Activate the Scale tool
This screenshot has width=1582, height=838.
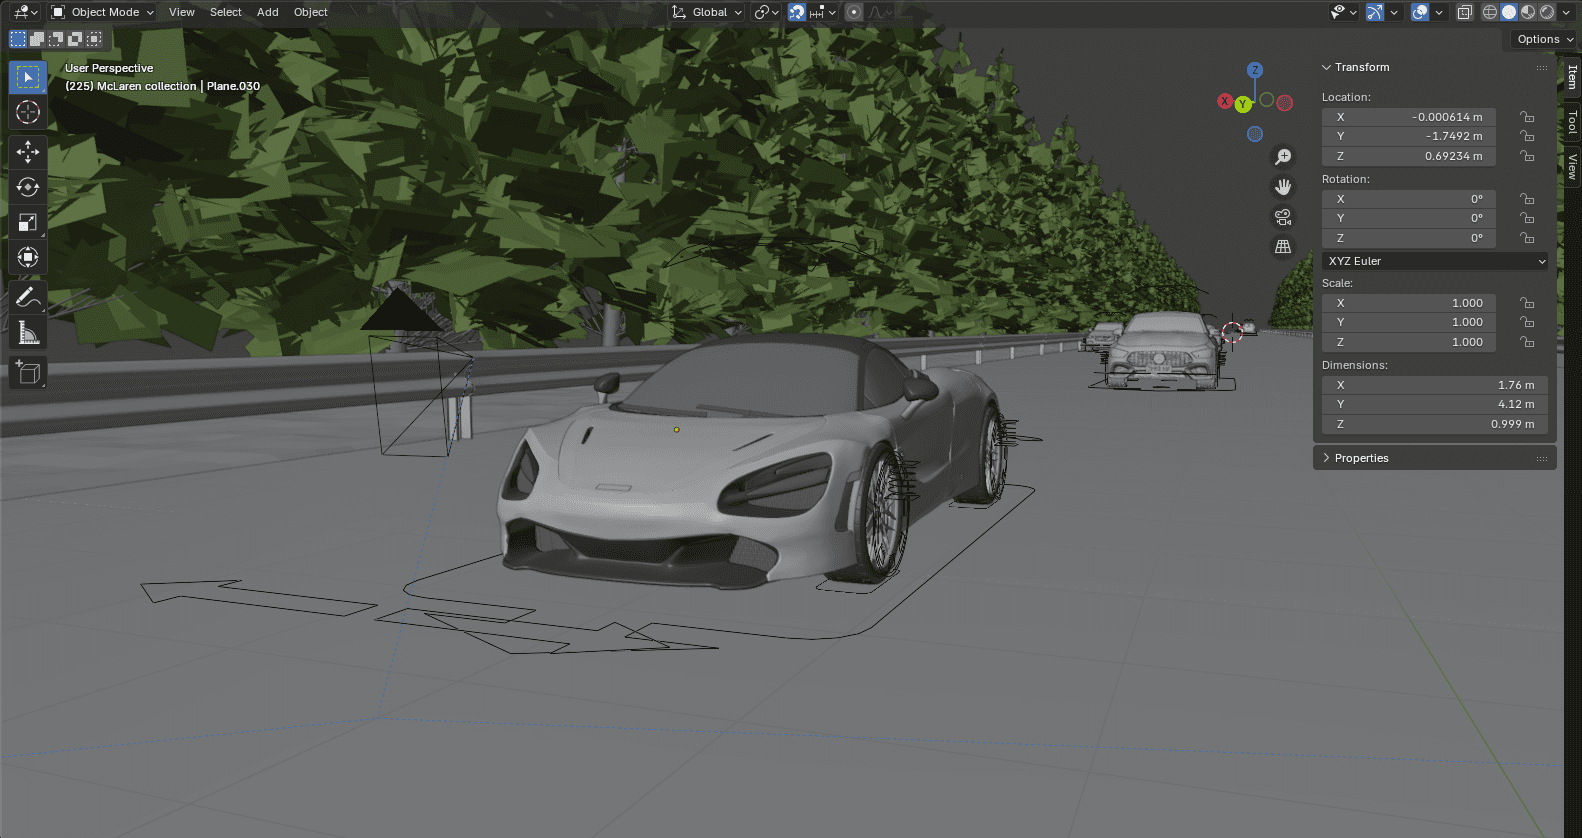28,222
